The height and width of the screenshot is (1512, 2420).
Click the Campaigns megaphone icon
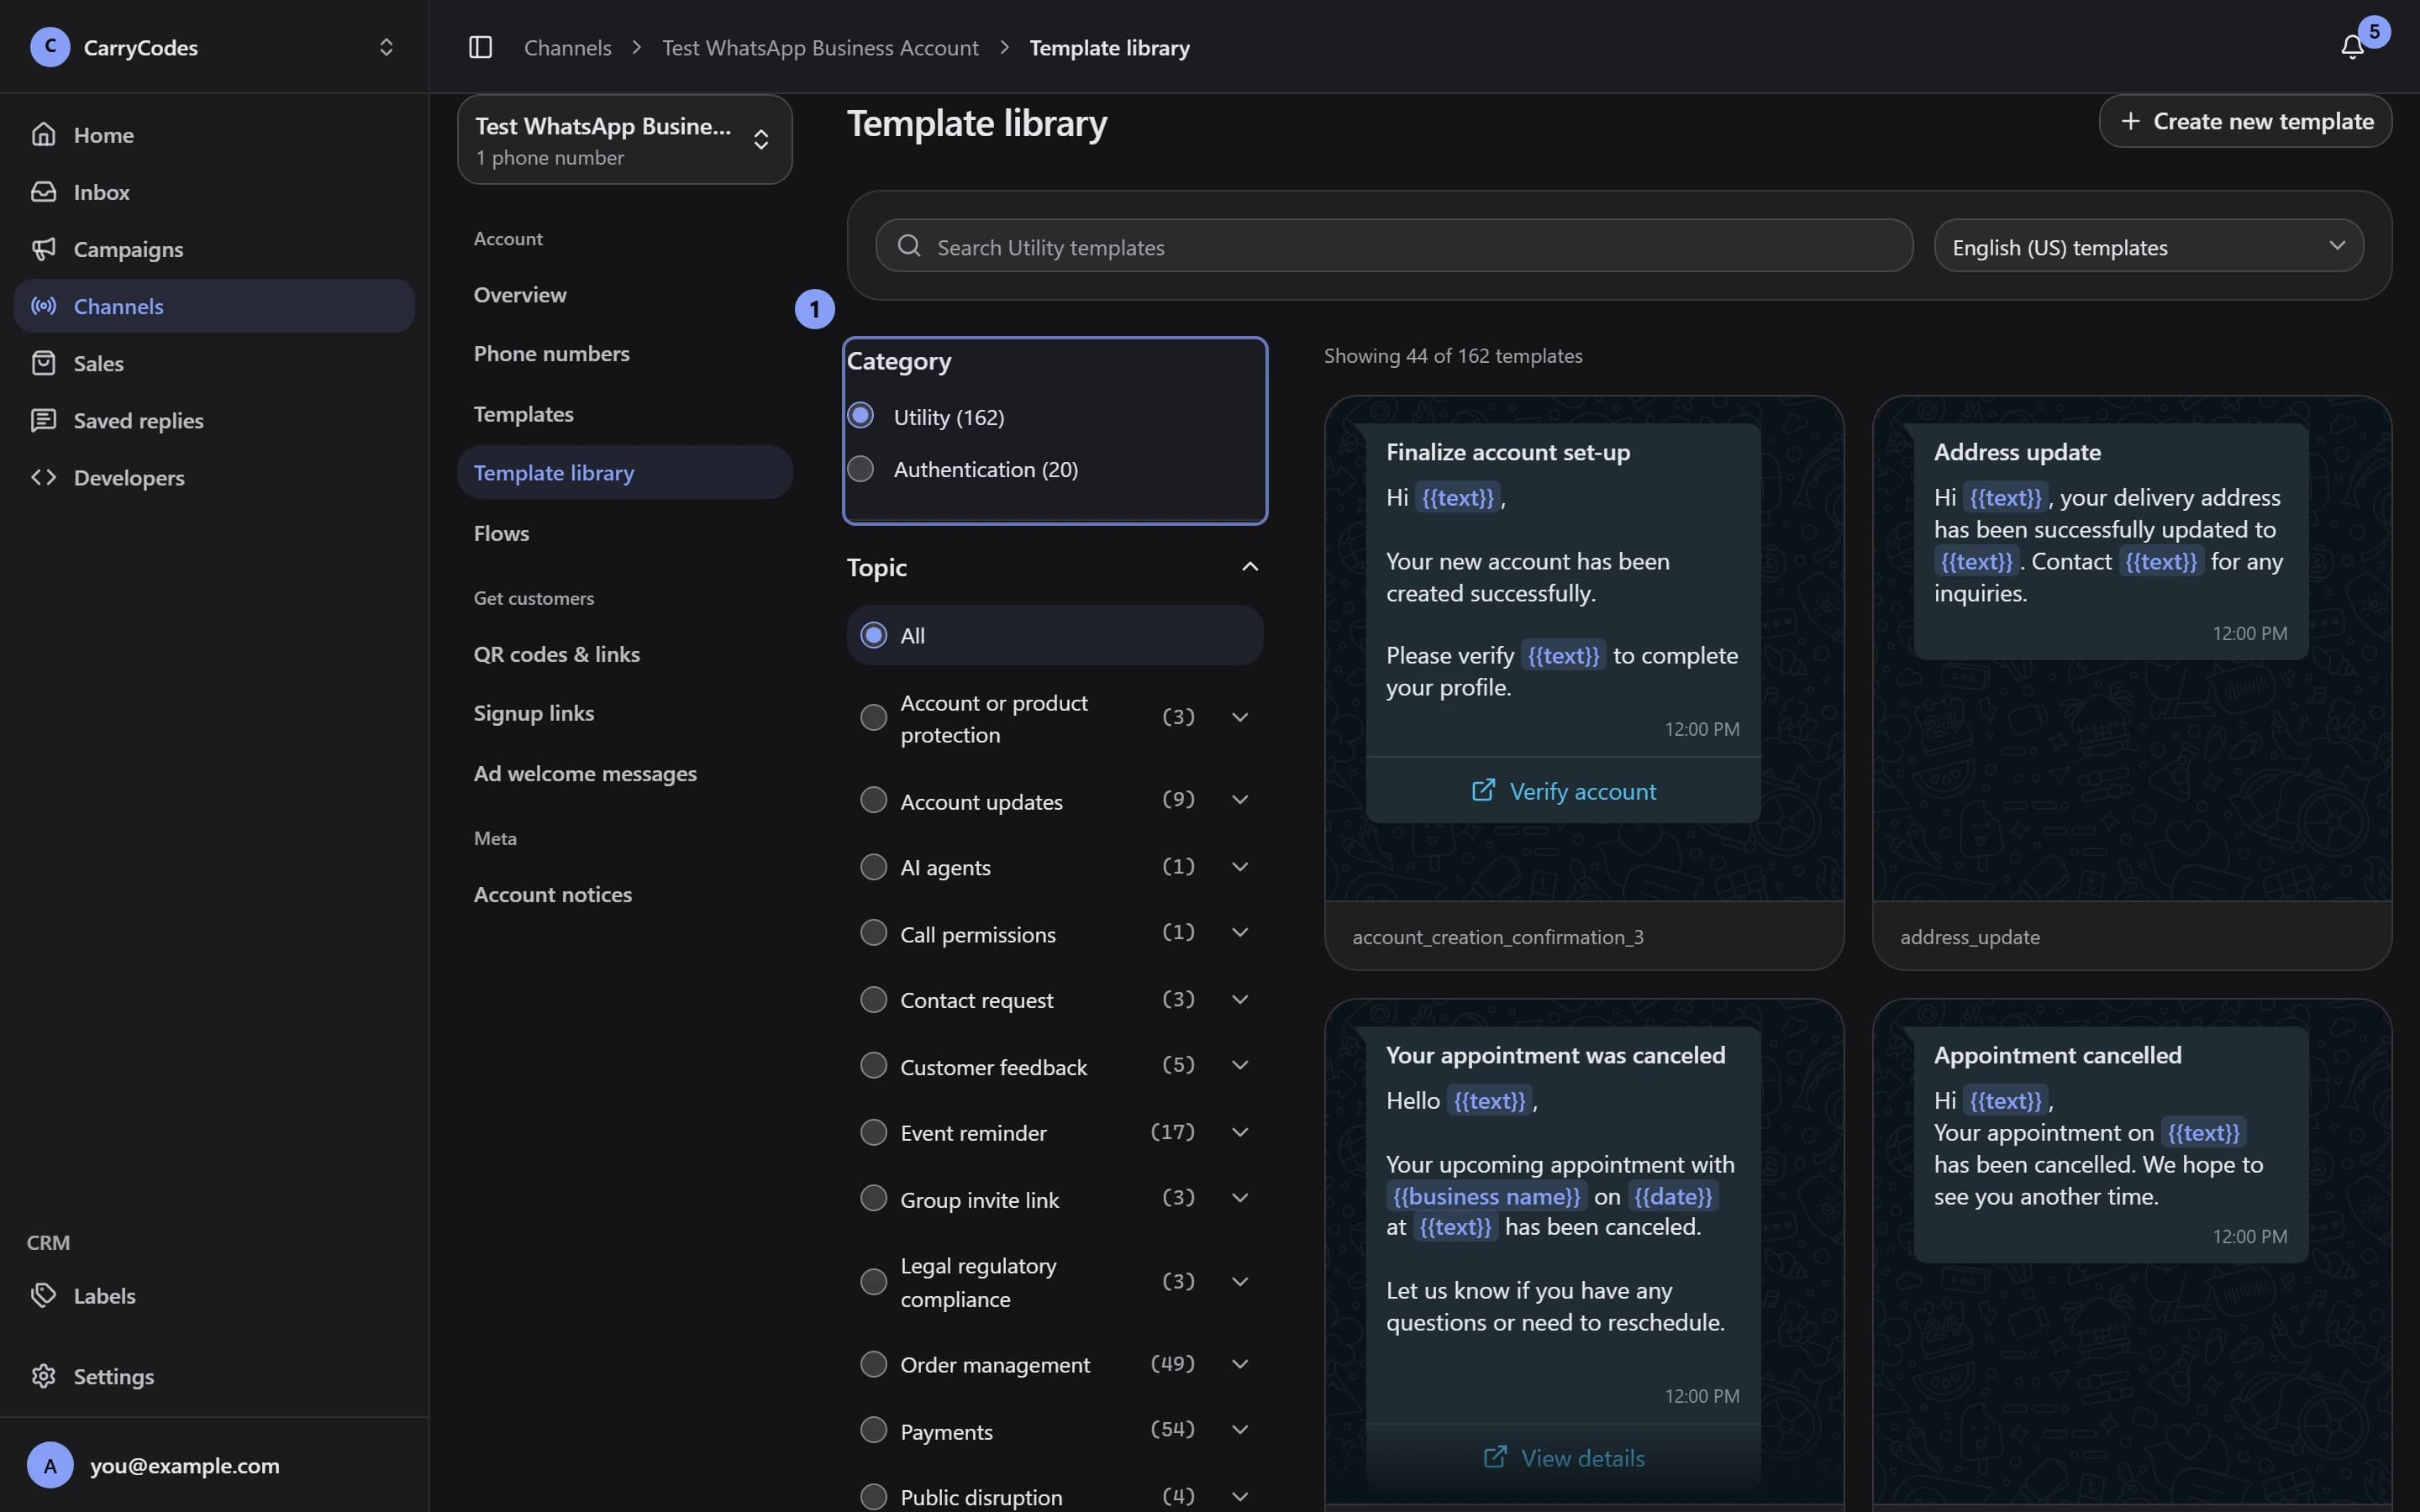(x=43, y=248)
